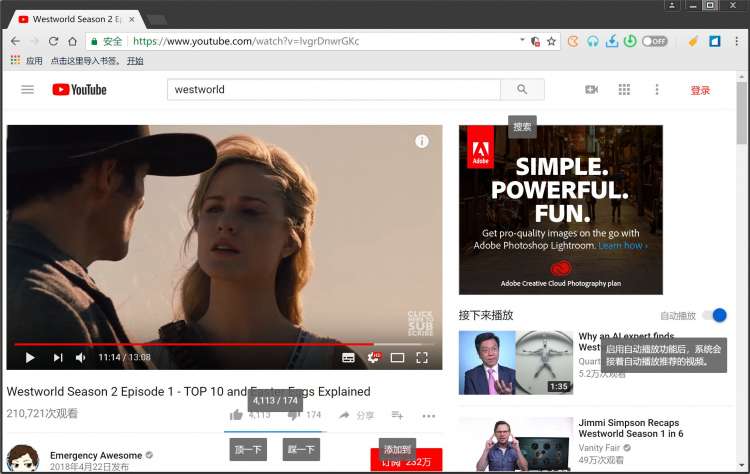Open the upload video camera icon

tap(592, 89)
